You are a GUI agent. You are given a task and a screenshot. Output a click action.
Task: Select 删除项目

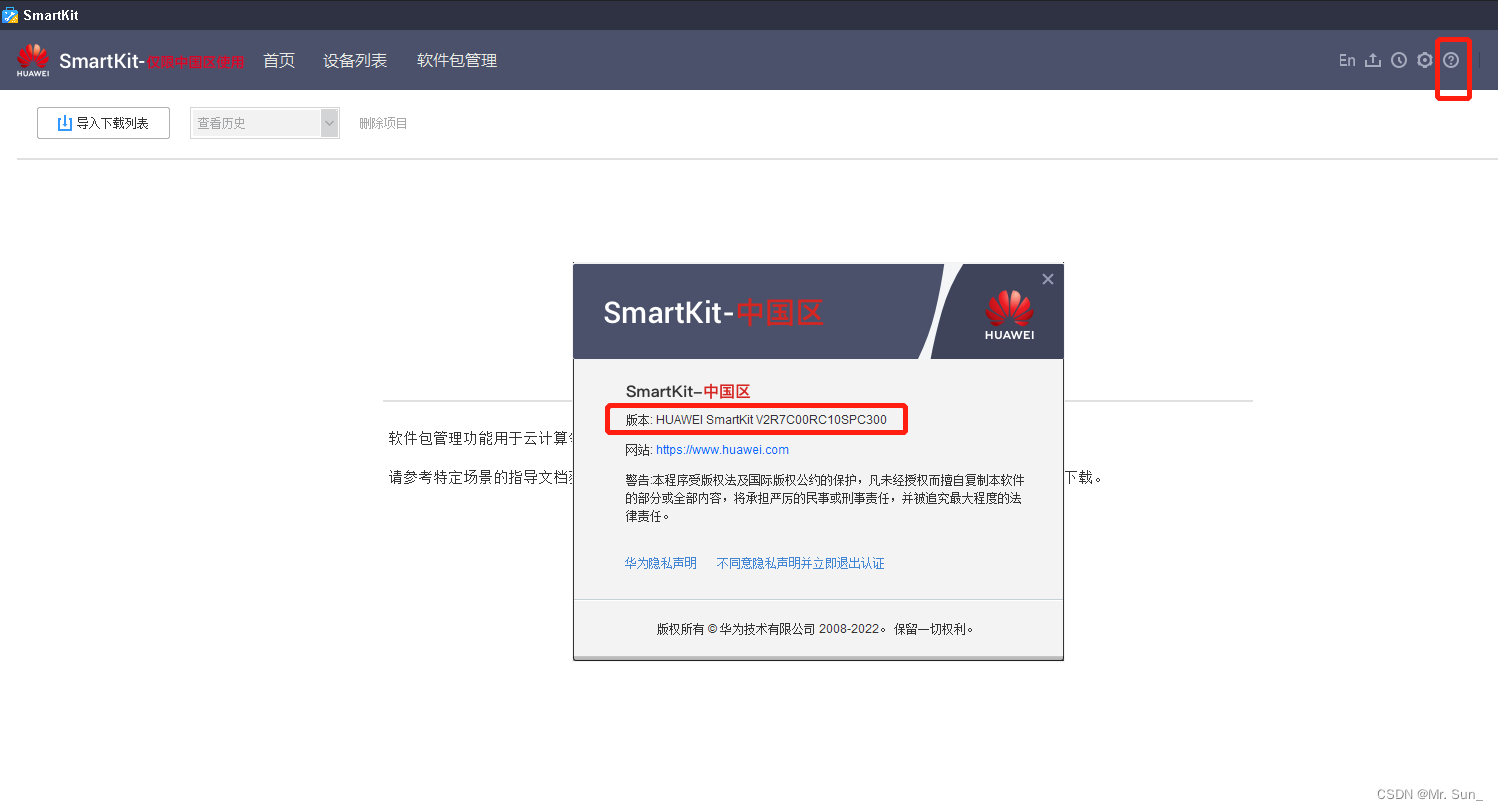(x=382, y=124)
